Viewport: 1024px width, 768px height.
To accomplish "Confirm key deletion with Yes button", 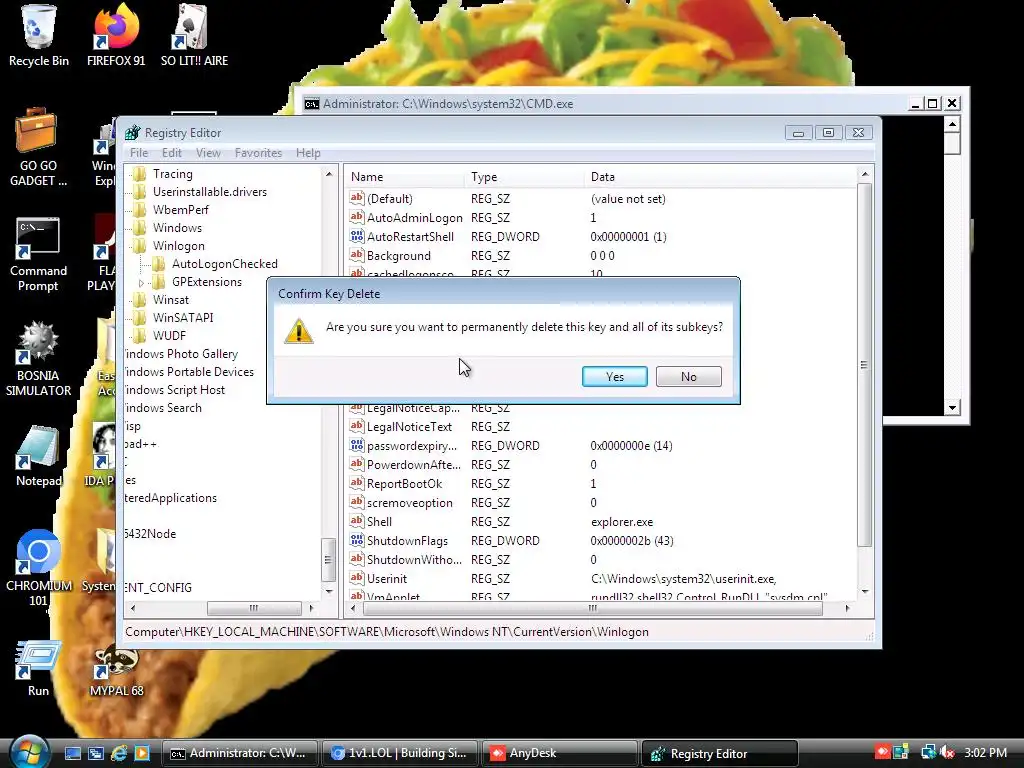I will tap(615, 376).
